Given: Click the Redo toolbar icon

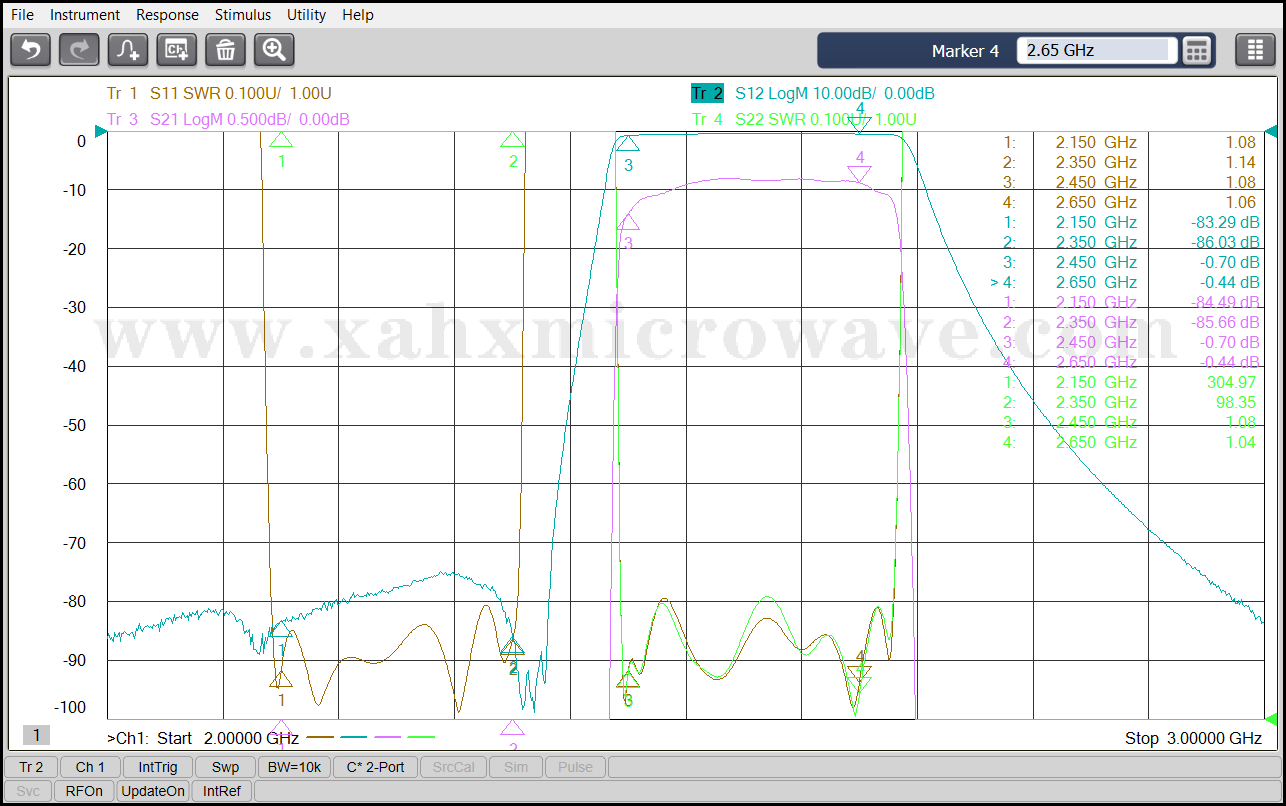Looking at the screenshot, I should [80, 49].
